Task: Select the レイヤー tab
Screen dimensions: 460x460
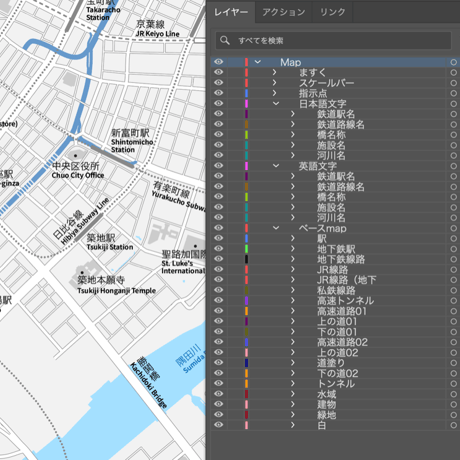Action: 231,12
